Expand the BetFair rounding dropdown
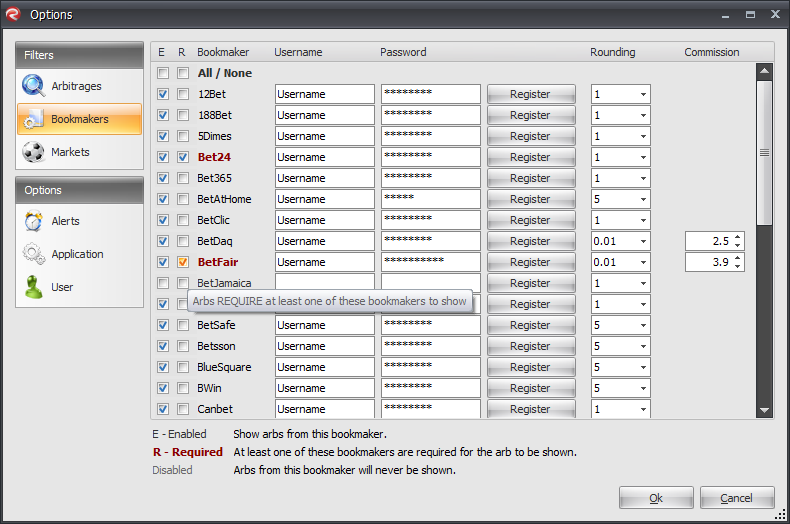 pos(643,262)
